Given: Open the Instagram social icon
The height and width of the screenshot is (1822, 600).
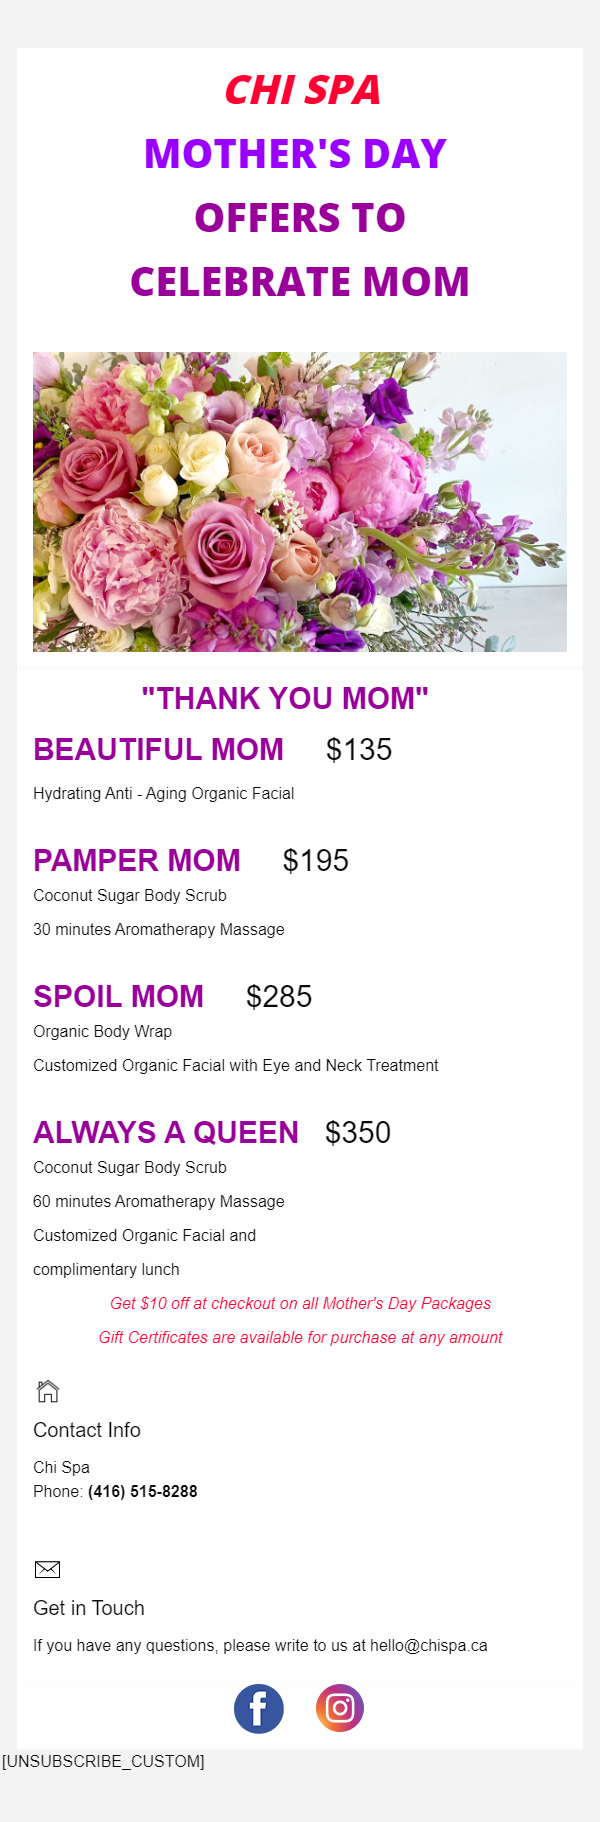Looking at the screenshot, I should [340, 1709].
